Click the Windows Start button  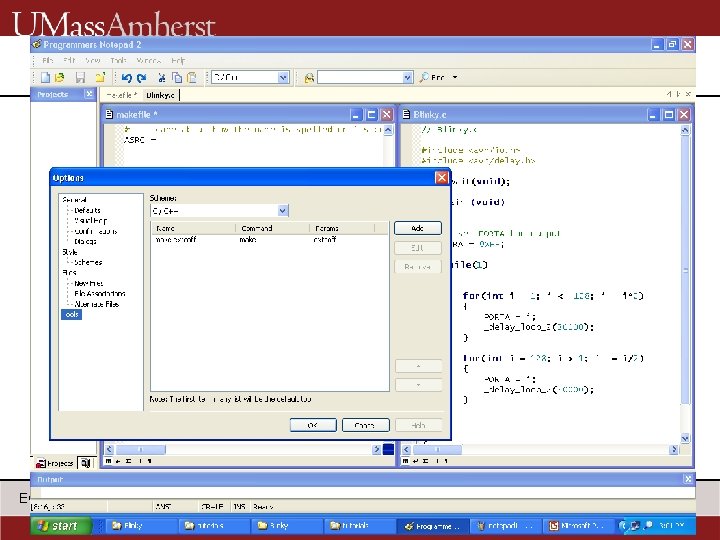62,526
